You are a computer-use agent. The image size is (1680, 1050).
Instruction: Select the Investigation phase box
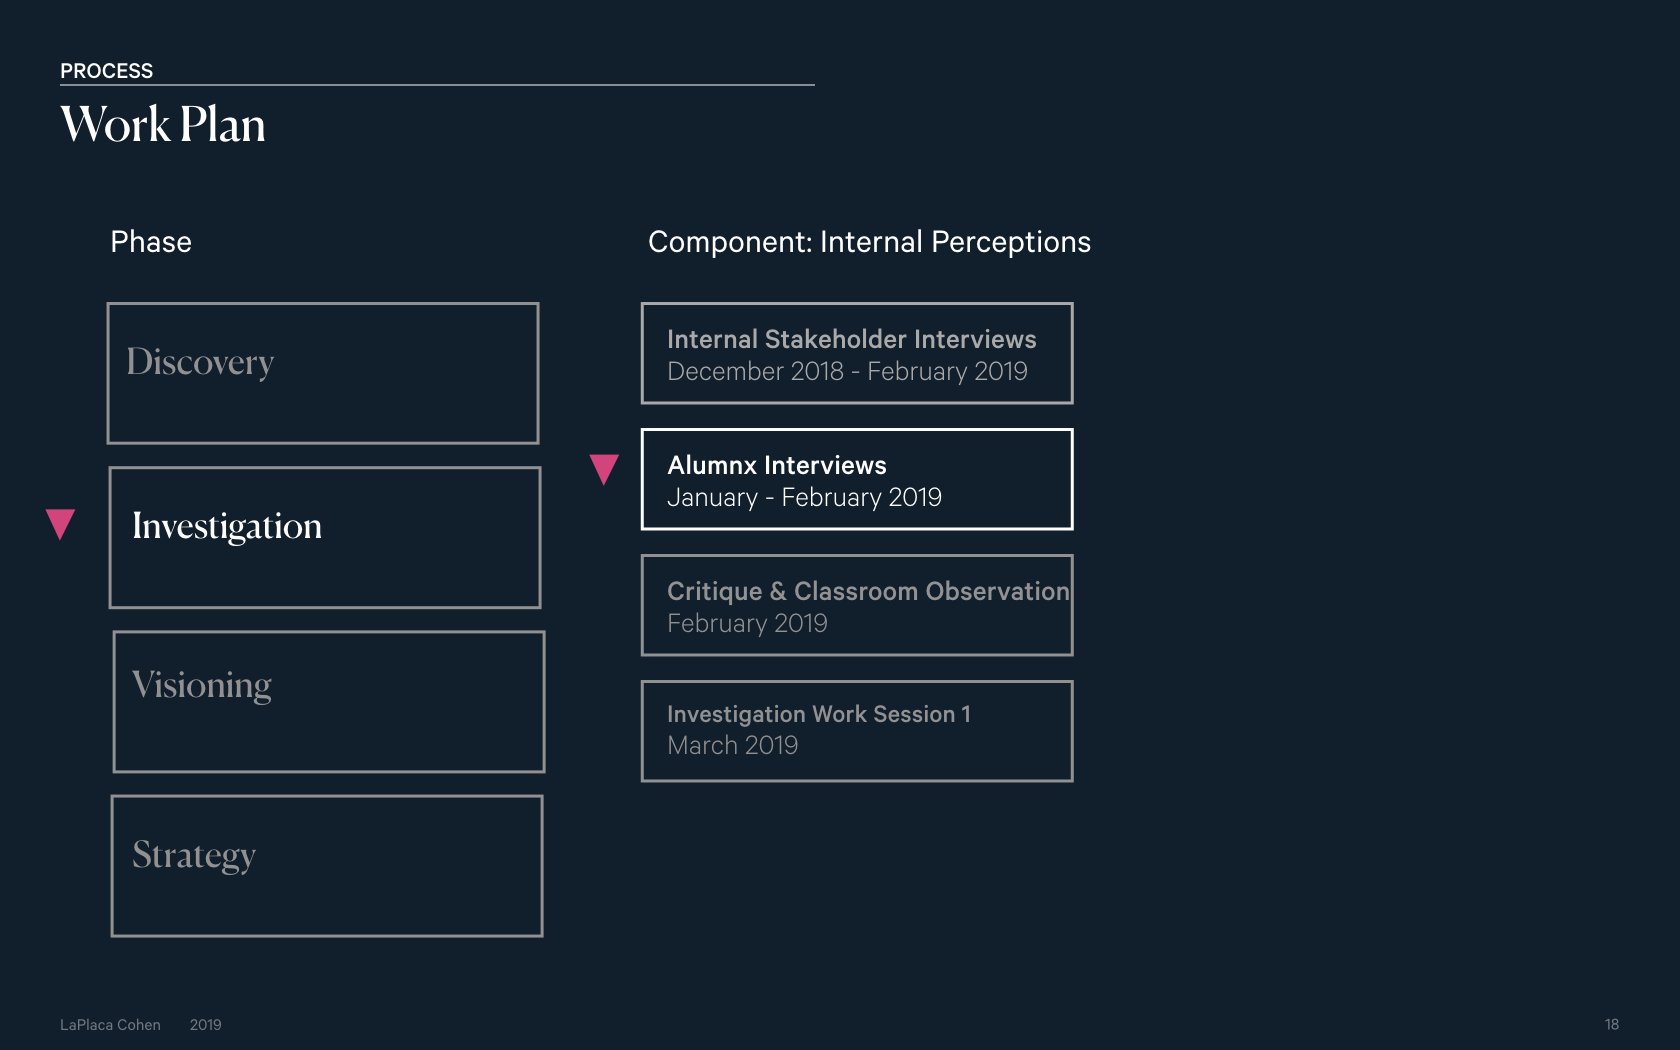click(x=325, y=537)
